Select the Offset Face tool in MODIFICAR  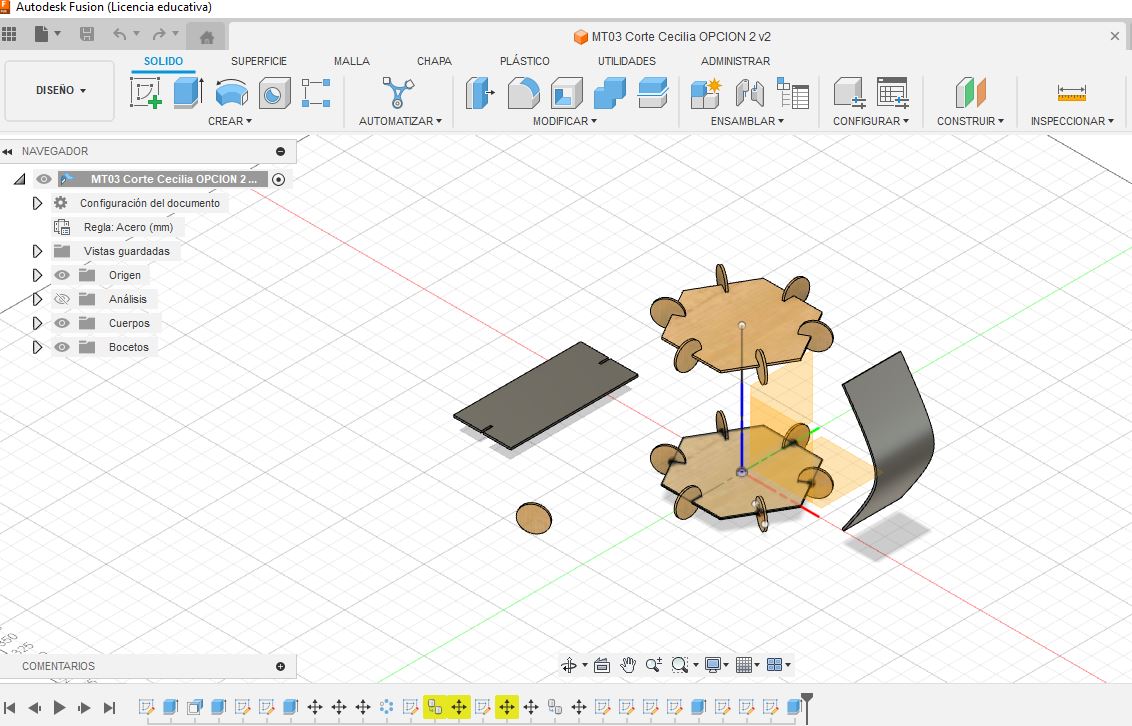click(653, 93)
